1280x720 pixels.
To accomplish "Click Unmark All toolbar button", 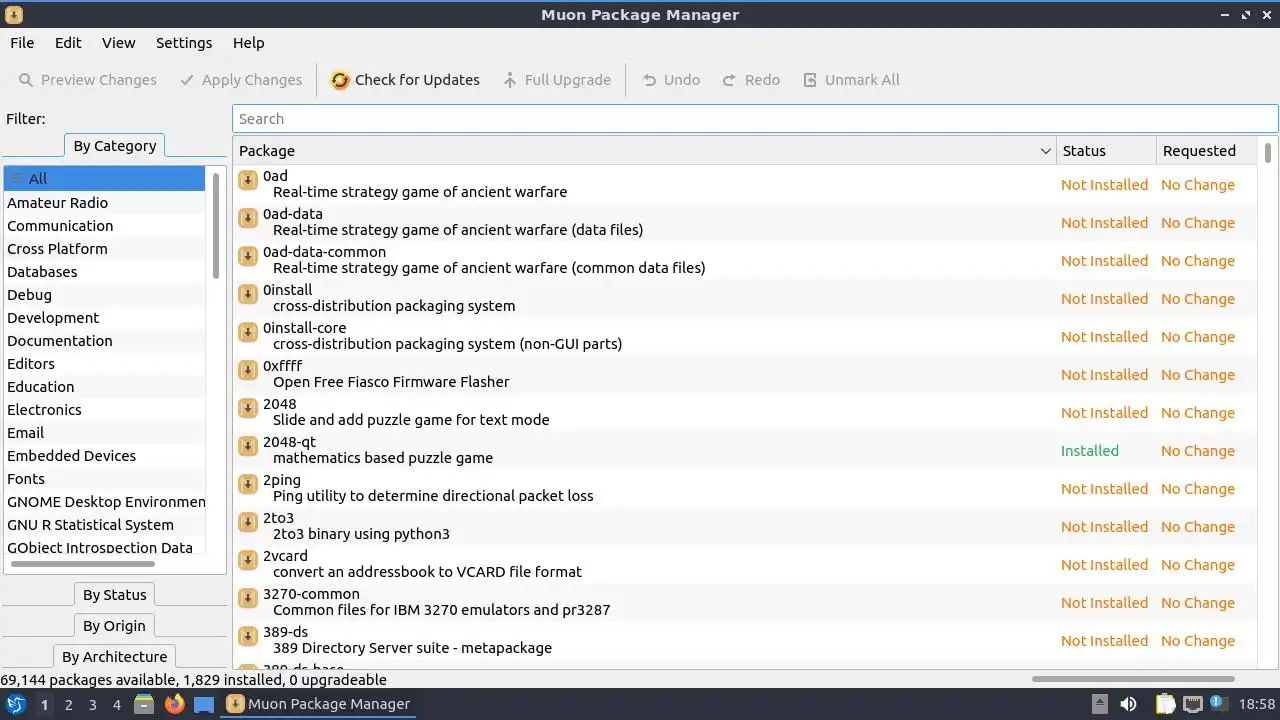I will coord(851,80).
